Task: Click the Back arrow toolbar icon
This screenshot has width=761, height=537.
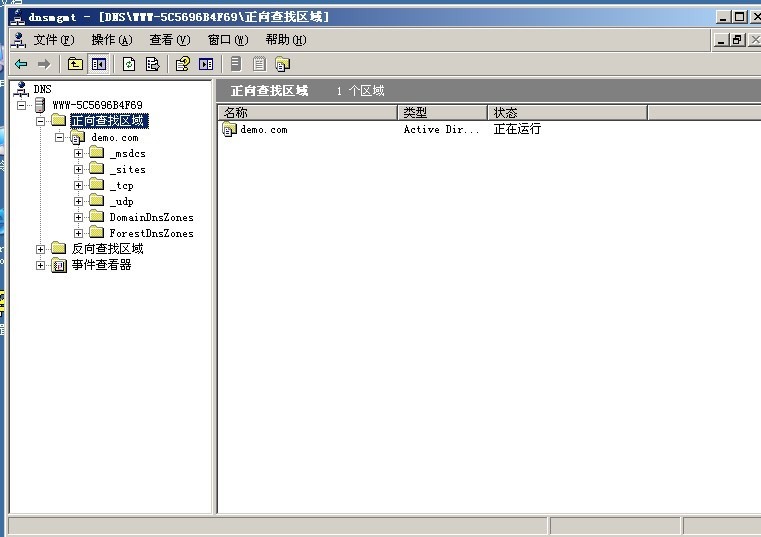Action: click(x=21, y=64)
